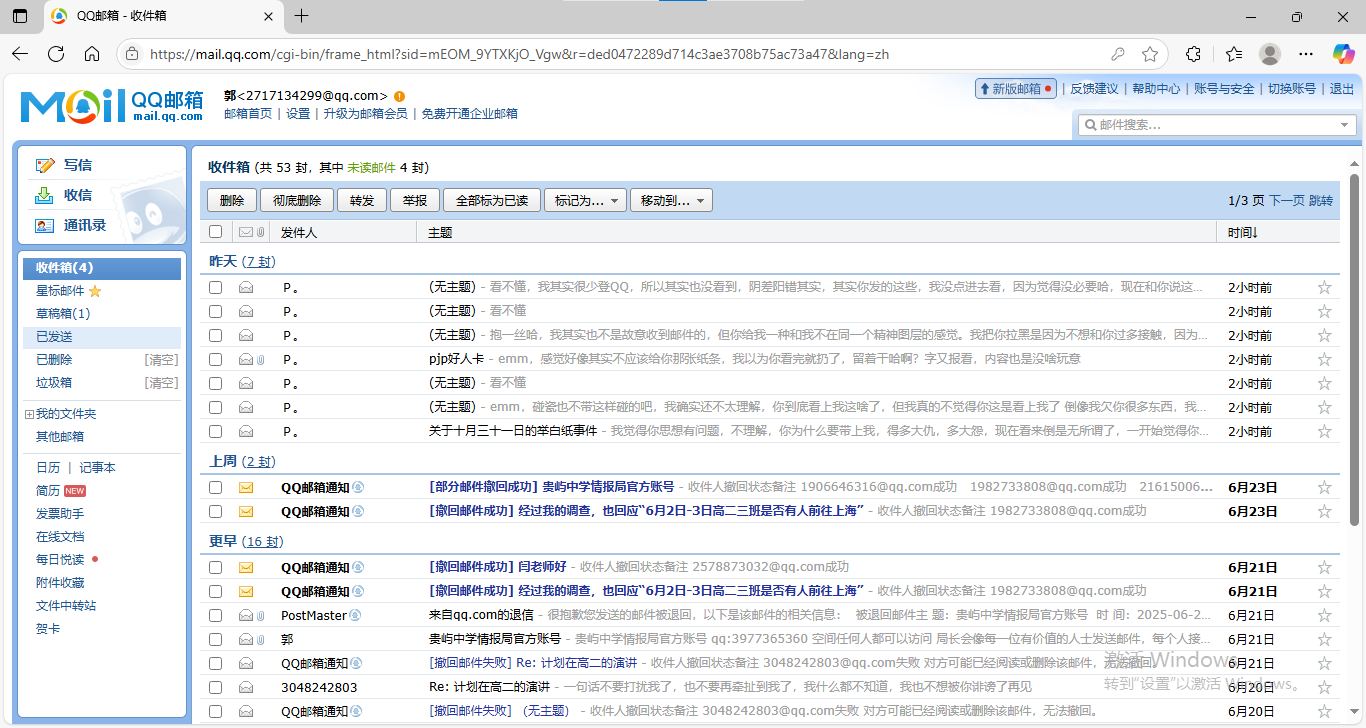
Task: Expand the mail search options arrow
Action: [x=1346, y=125]
